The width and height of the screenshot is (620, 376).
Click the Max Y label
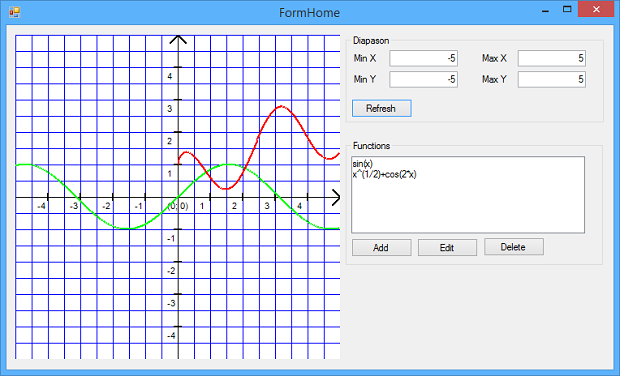pos(494,79)
